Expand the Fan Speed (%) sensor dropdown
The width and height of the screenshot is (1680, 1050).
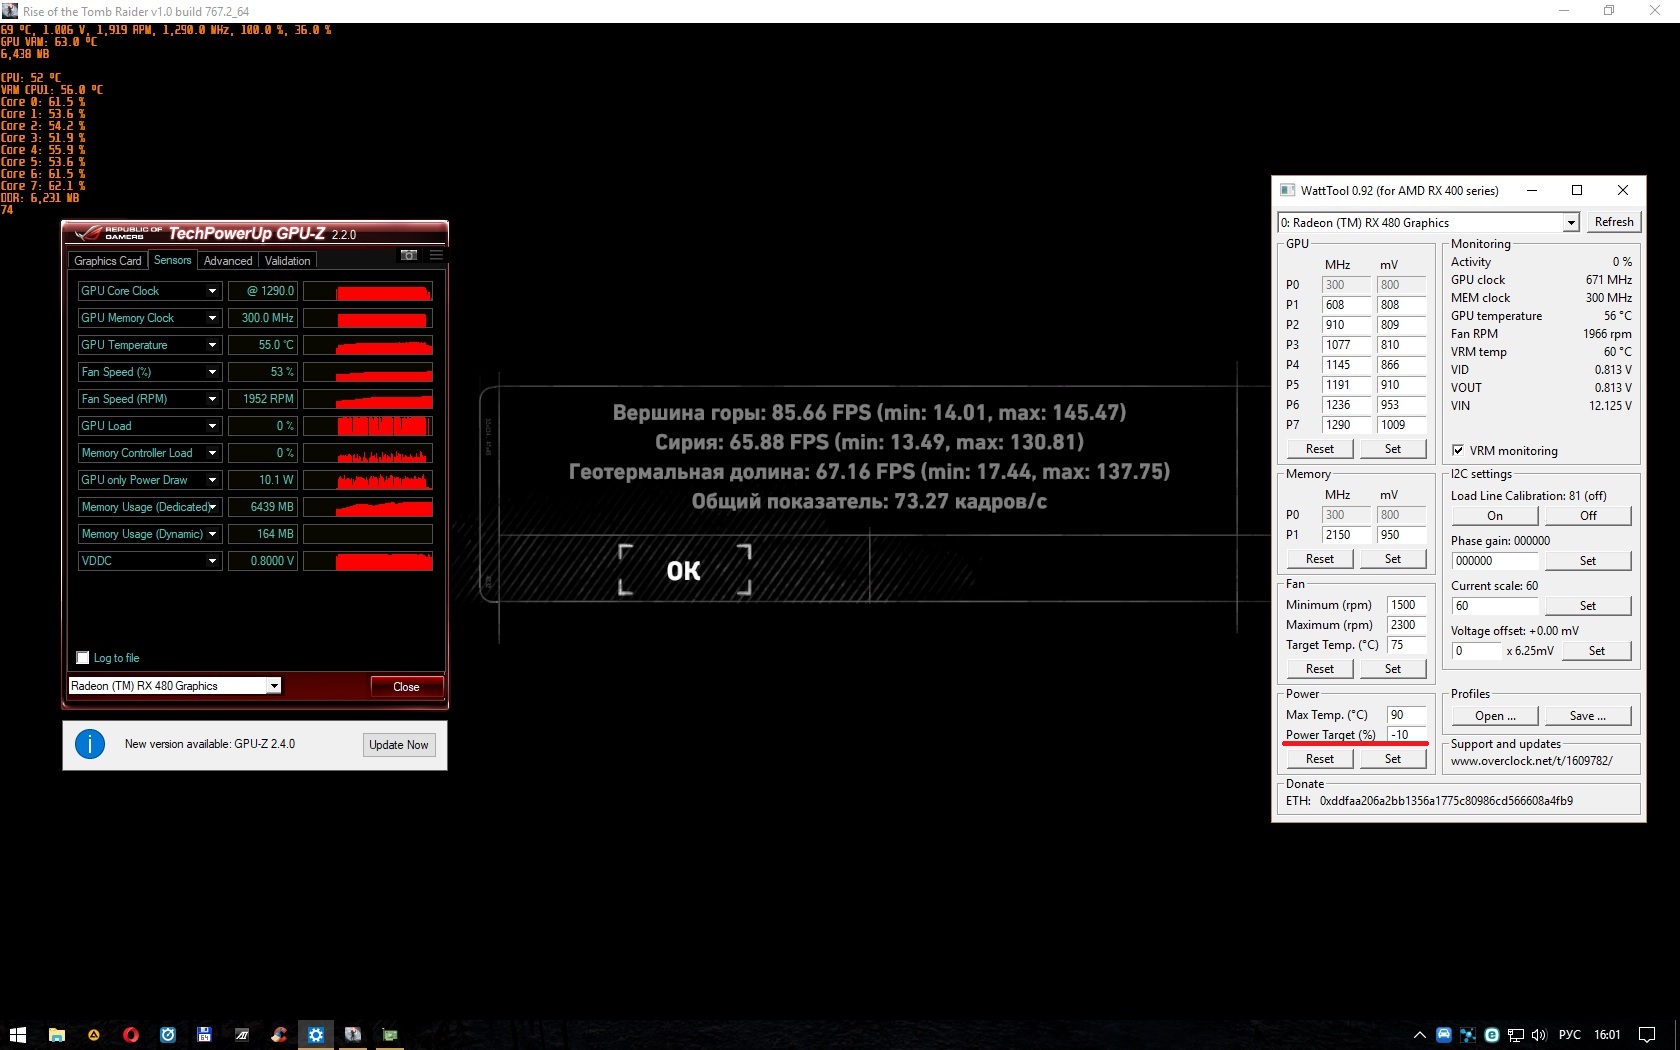(212, 372)
